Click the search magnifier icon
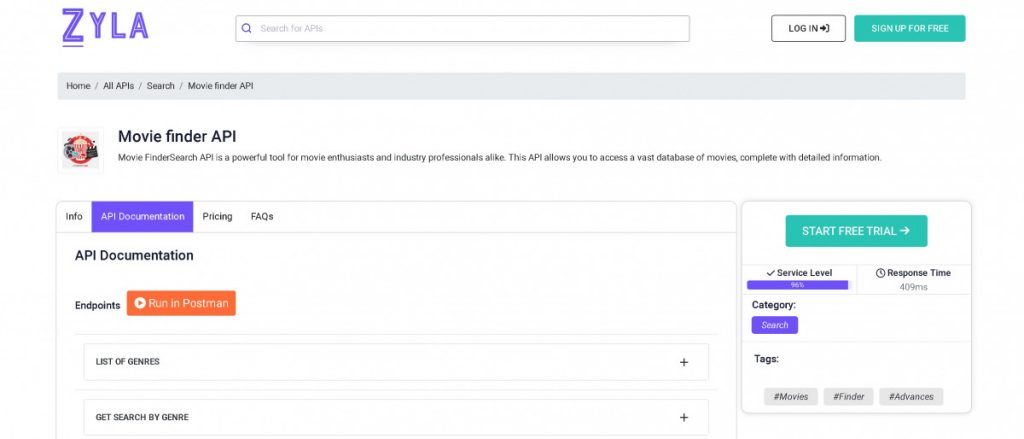 click(x=246, y=28)
